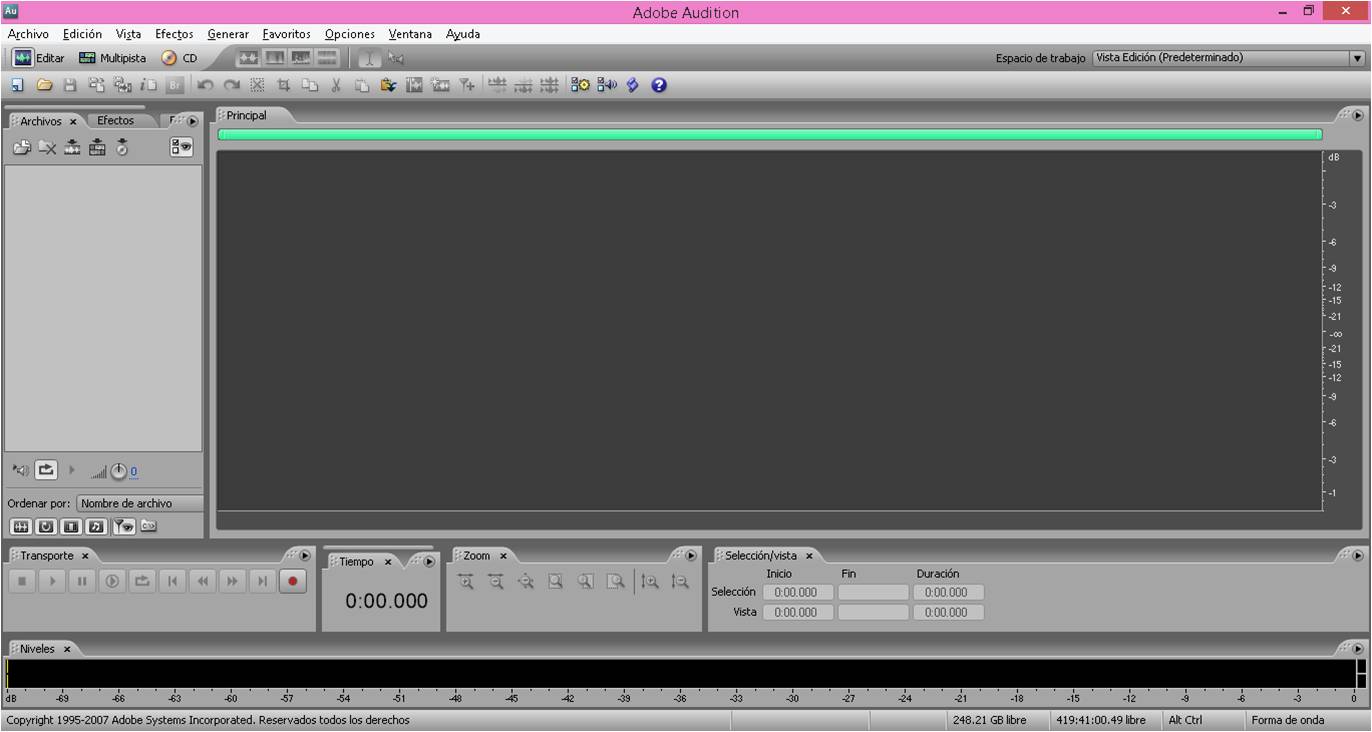The width and height of the screenshot is (1372, 732).
Task: Select the Scrubbing tool
Action: (396, 58)
